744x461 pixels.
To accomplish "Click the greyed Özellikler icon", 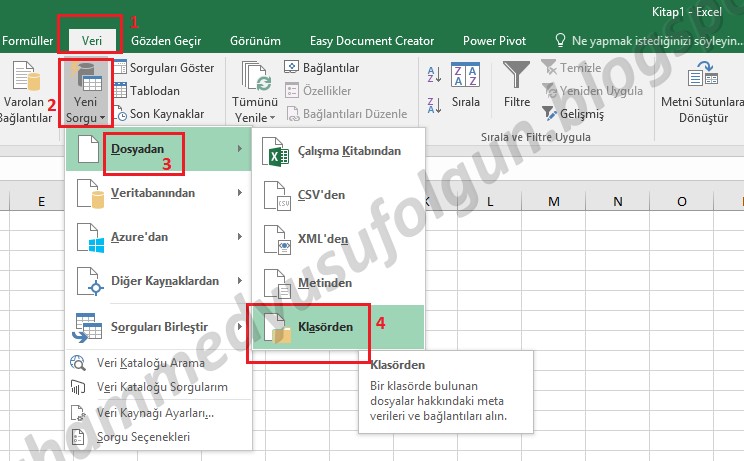I will coord(291,90).
